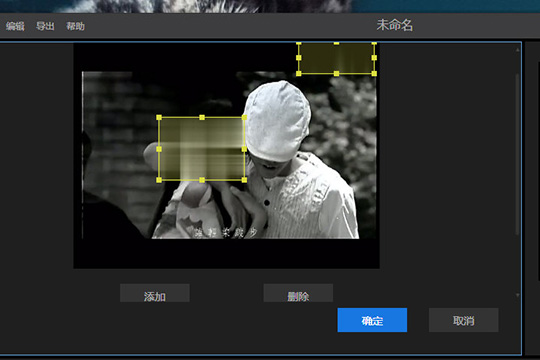Click bottom-middle handle of center mosaic box

202,180
